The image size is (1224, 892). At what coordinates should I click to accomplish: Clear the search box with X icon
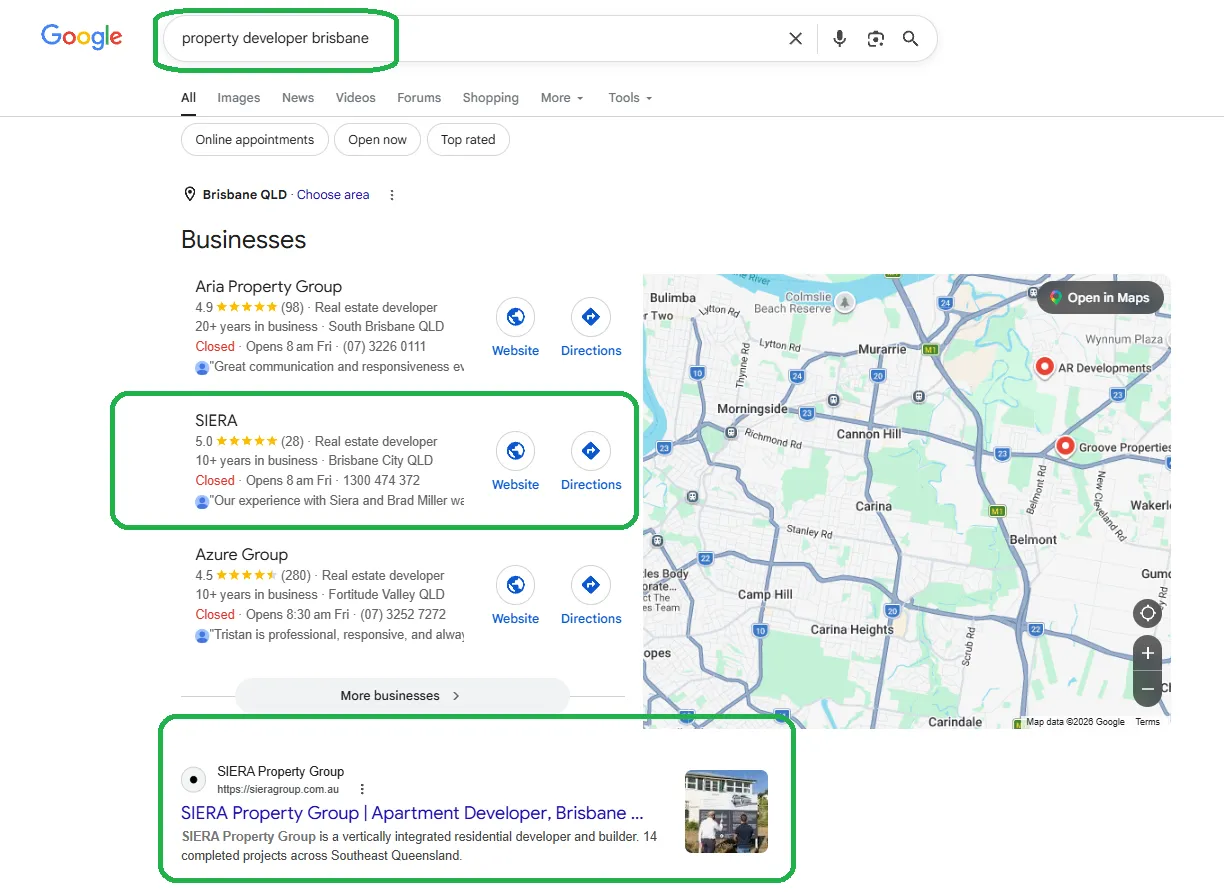[x=795, y=39]
